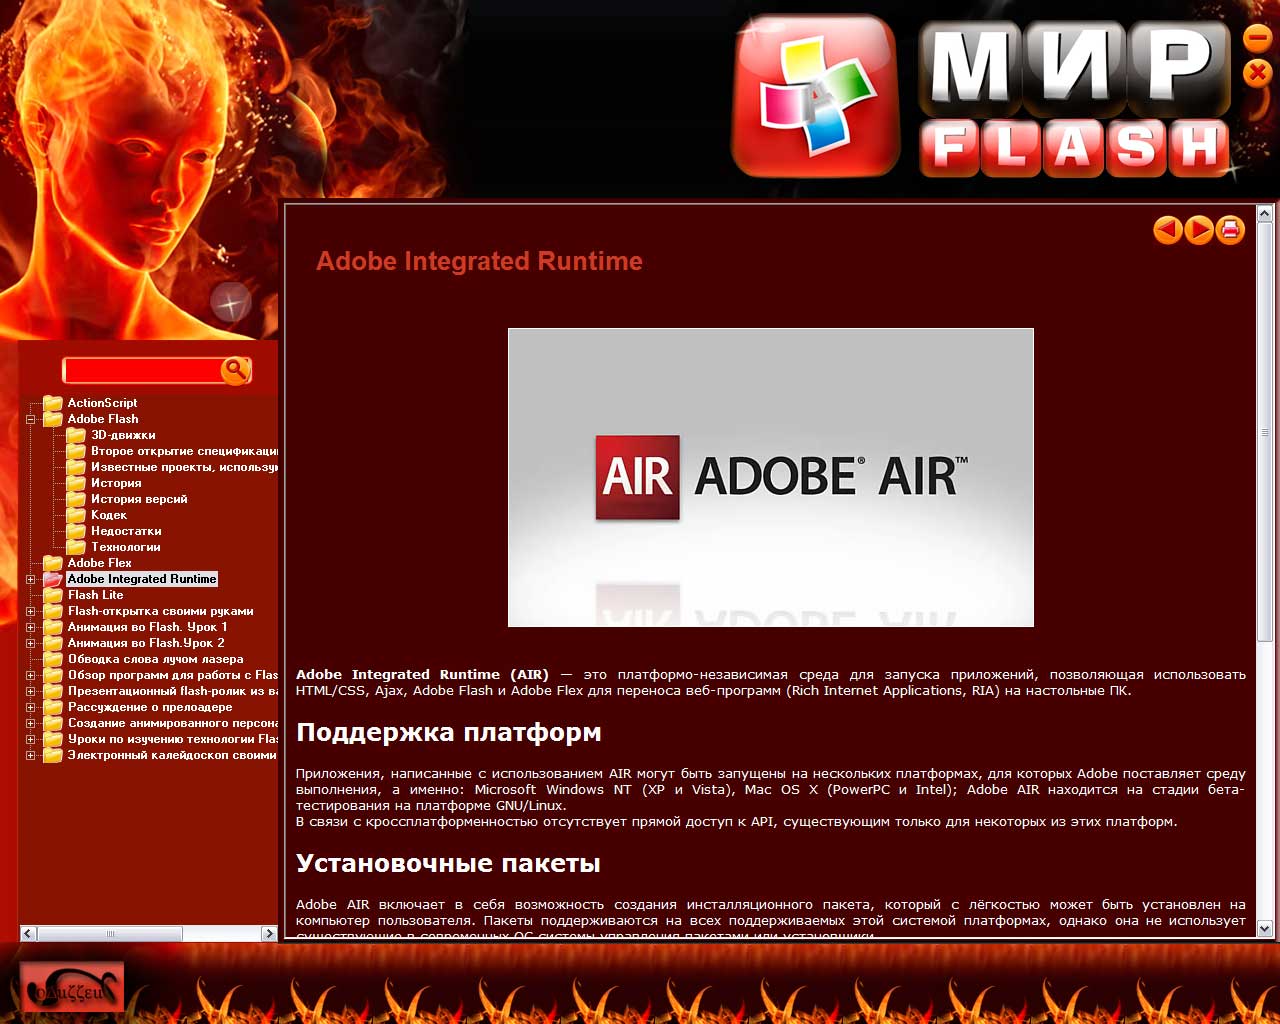Screen dimensions: 1280x1024
Task: Click the tree panel scroll left arrow
Action: [28, 933]
